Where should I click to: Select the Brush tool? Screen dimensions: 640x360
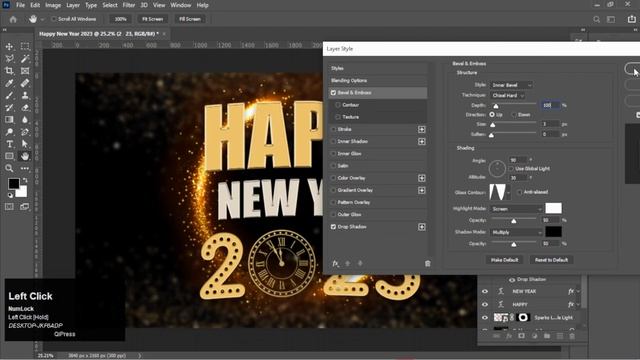(x=9, y=96)
